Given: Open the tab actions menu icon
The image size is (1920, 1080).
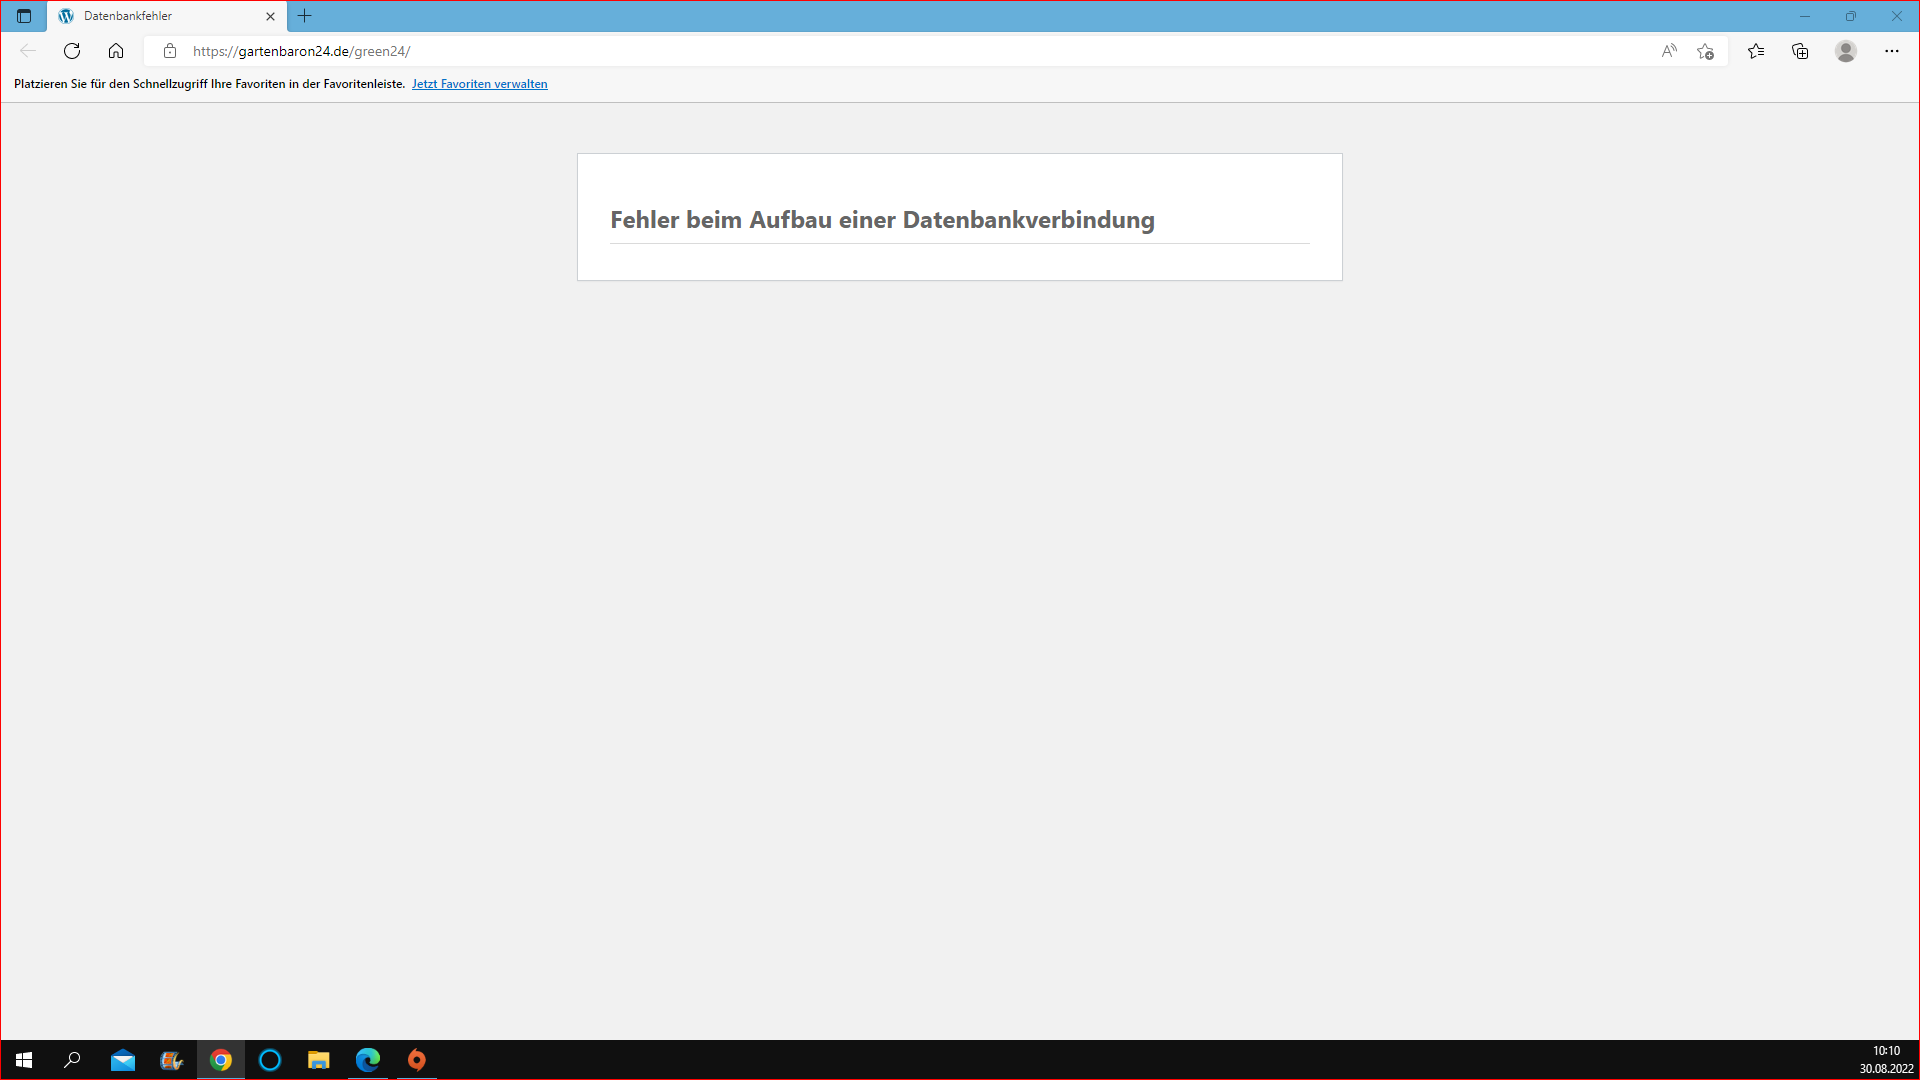Looking at the screenshot, I should pyautogui.click(x=24, y=16).
